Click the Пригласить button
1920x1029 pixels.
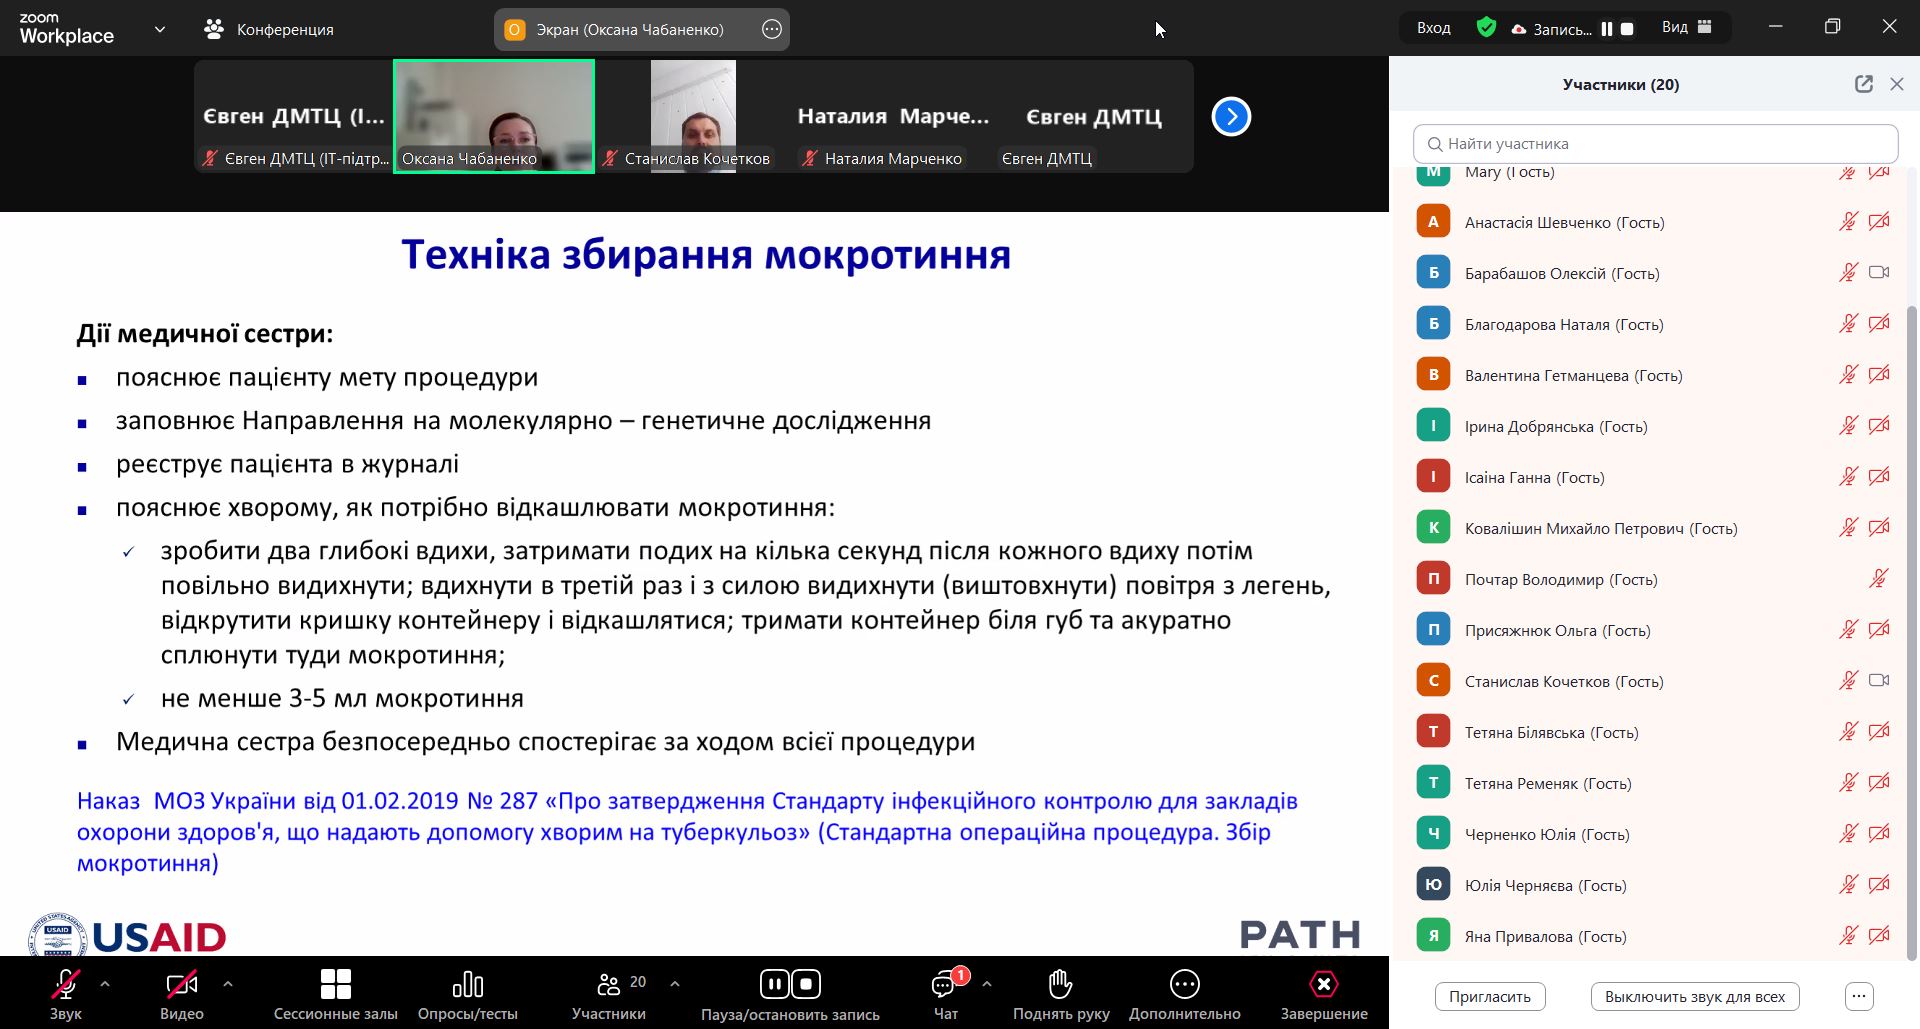click(x=1489, y=996)
